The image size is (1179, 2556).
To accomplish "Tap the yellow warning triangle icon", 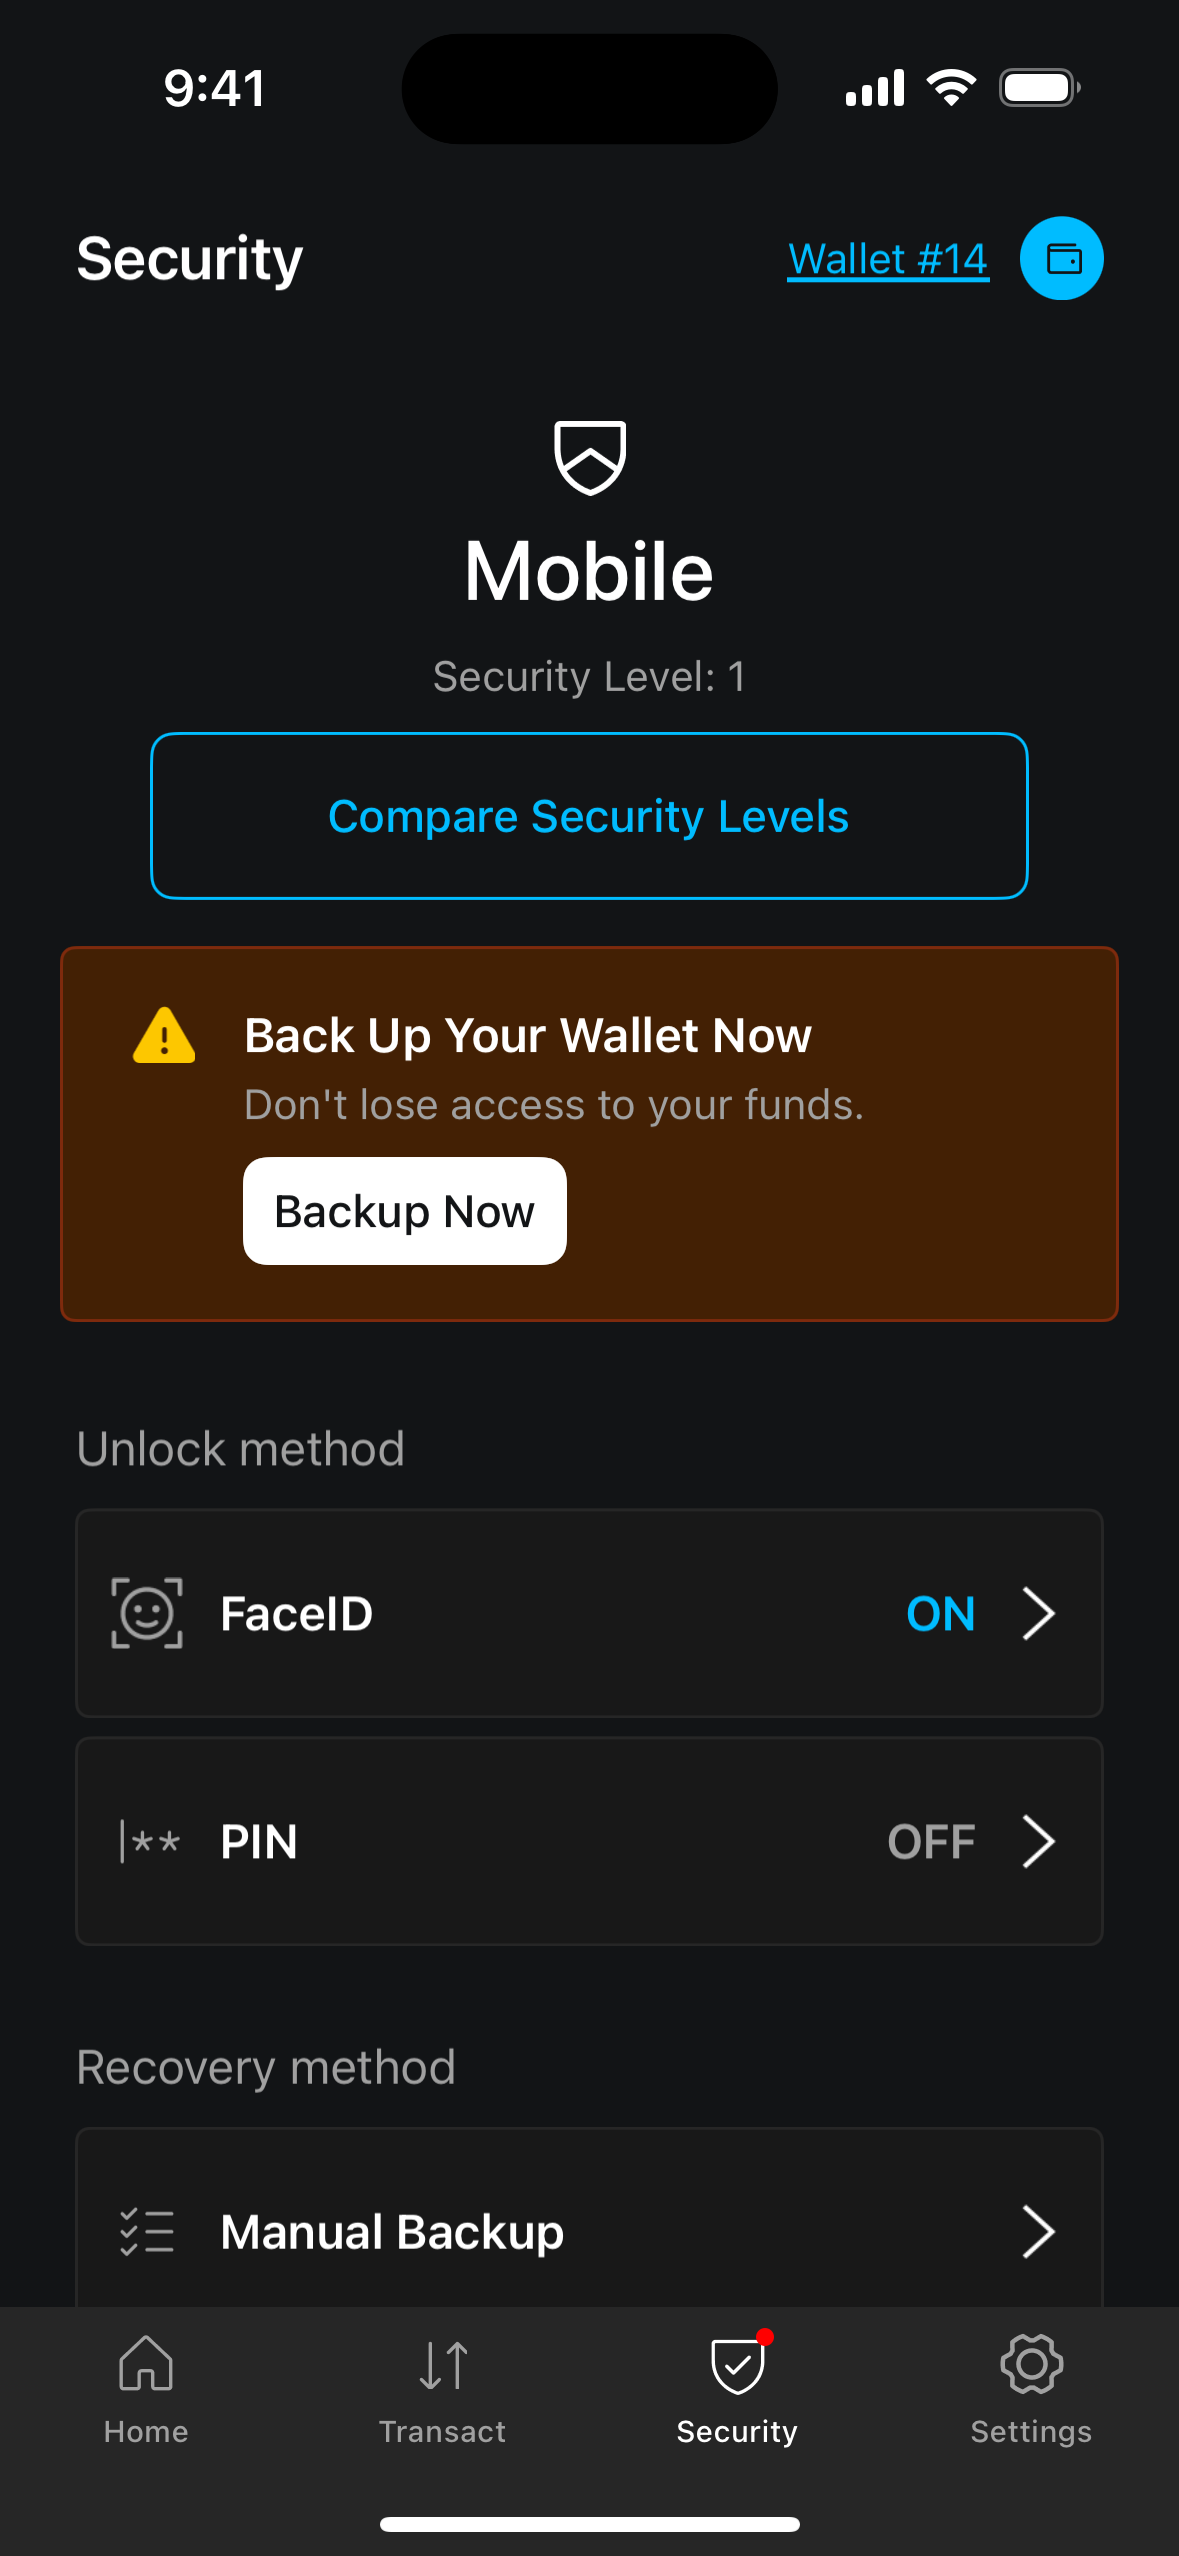I will (x=164, y=1036).
